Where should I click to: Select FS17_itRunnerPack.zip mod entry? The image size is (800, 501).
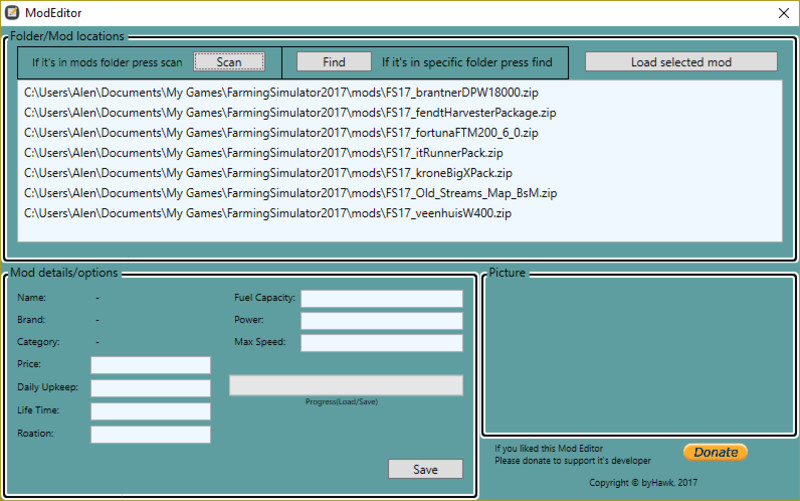click(263, 153)
